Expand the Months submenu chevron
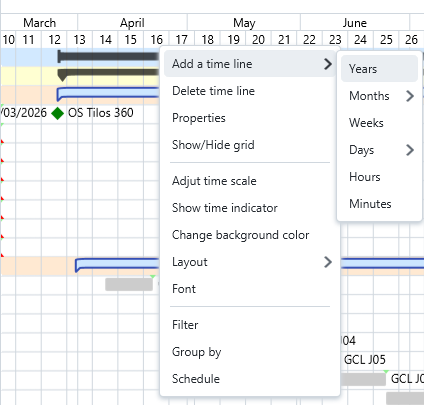 point(410,96)
